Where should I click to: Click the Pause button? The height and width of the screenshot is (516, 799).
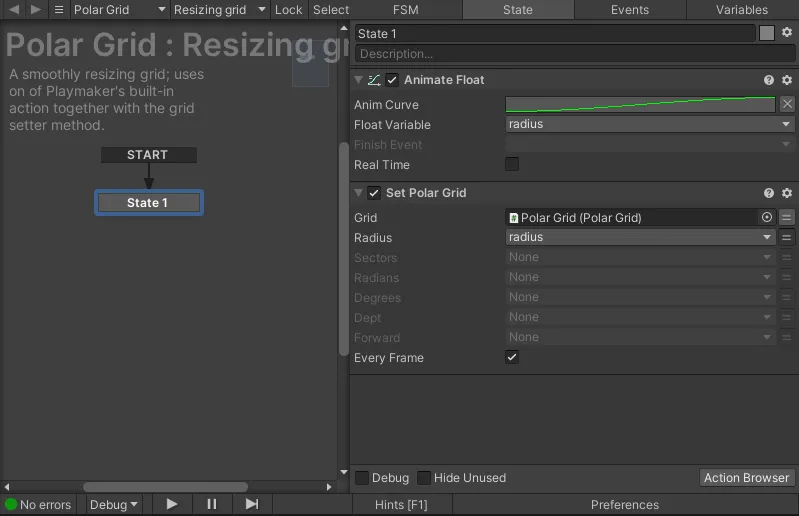click(212, 504)
